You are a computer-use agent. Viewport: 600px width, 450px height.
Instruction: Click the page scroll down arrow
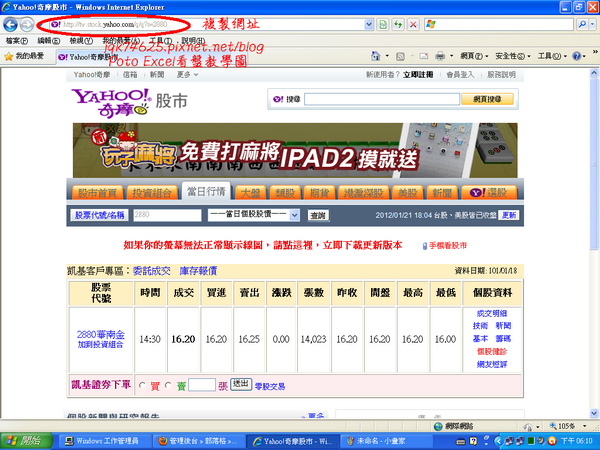click(593, 413)
